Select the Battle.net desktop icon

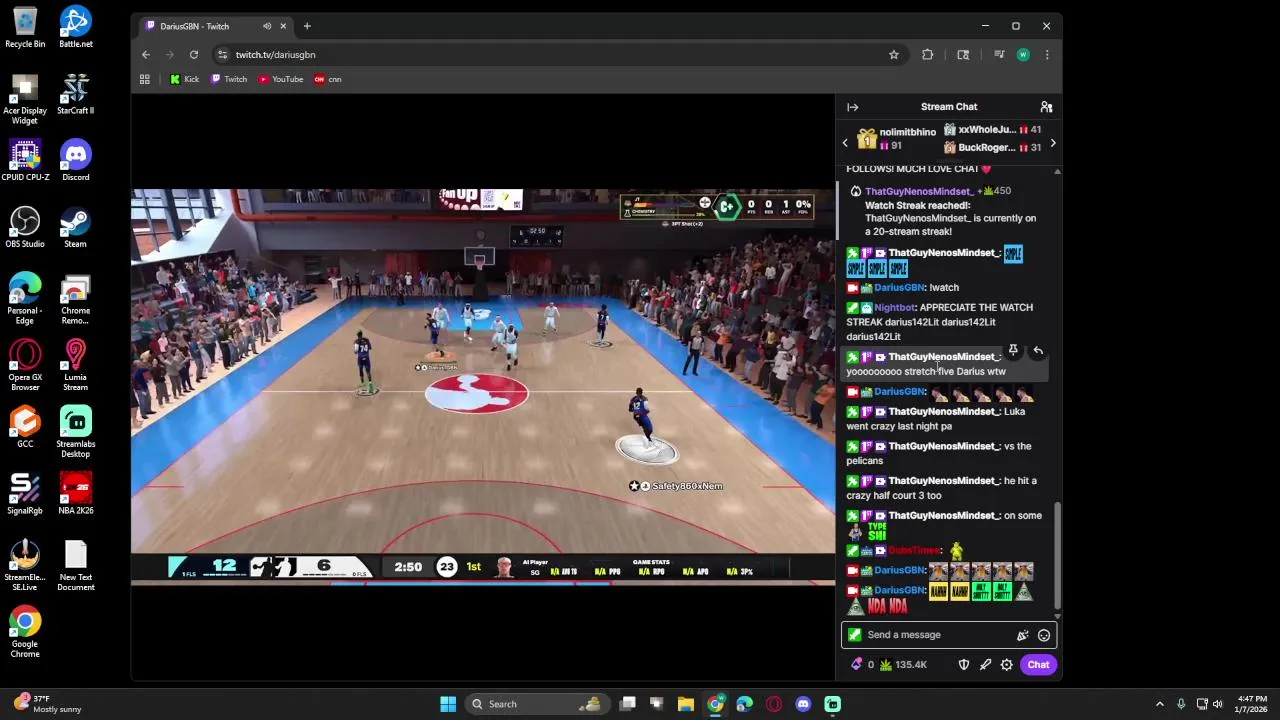pyautogui.click(x=75, y=27)
